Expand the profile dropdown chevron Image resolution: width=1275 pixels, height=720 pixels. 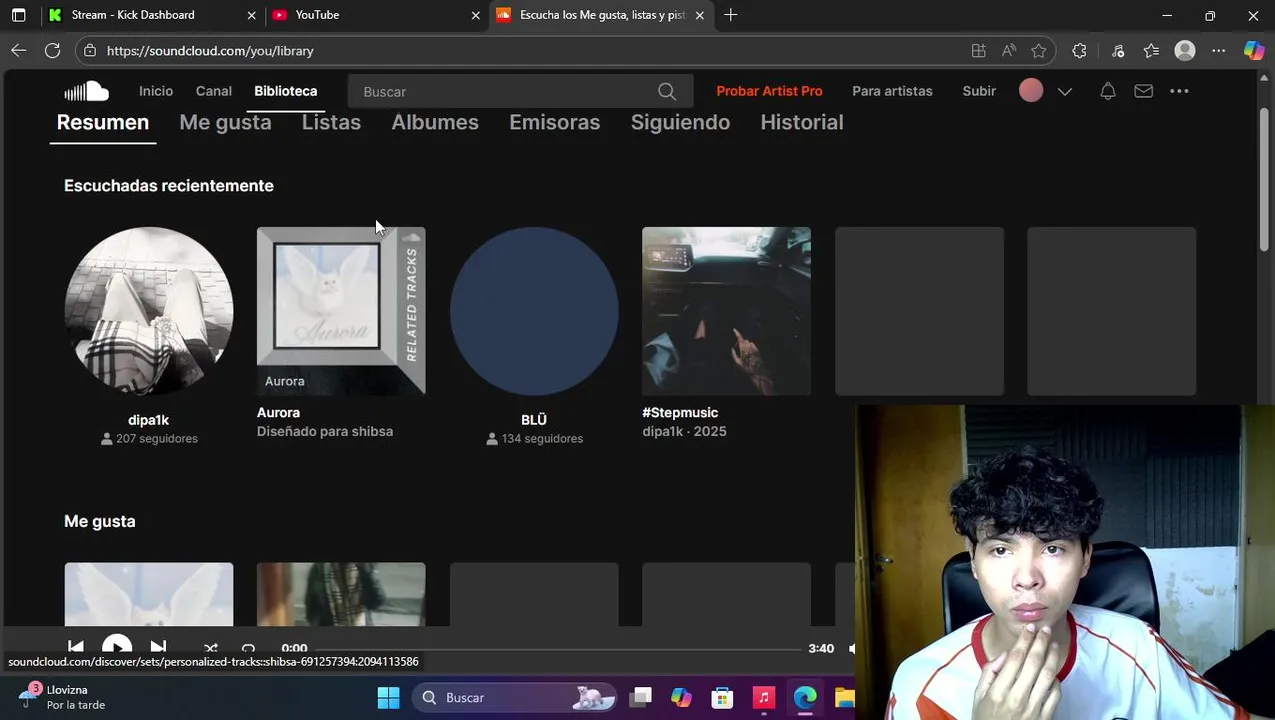(x=1065, y=91)
